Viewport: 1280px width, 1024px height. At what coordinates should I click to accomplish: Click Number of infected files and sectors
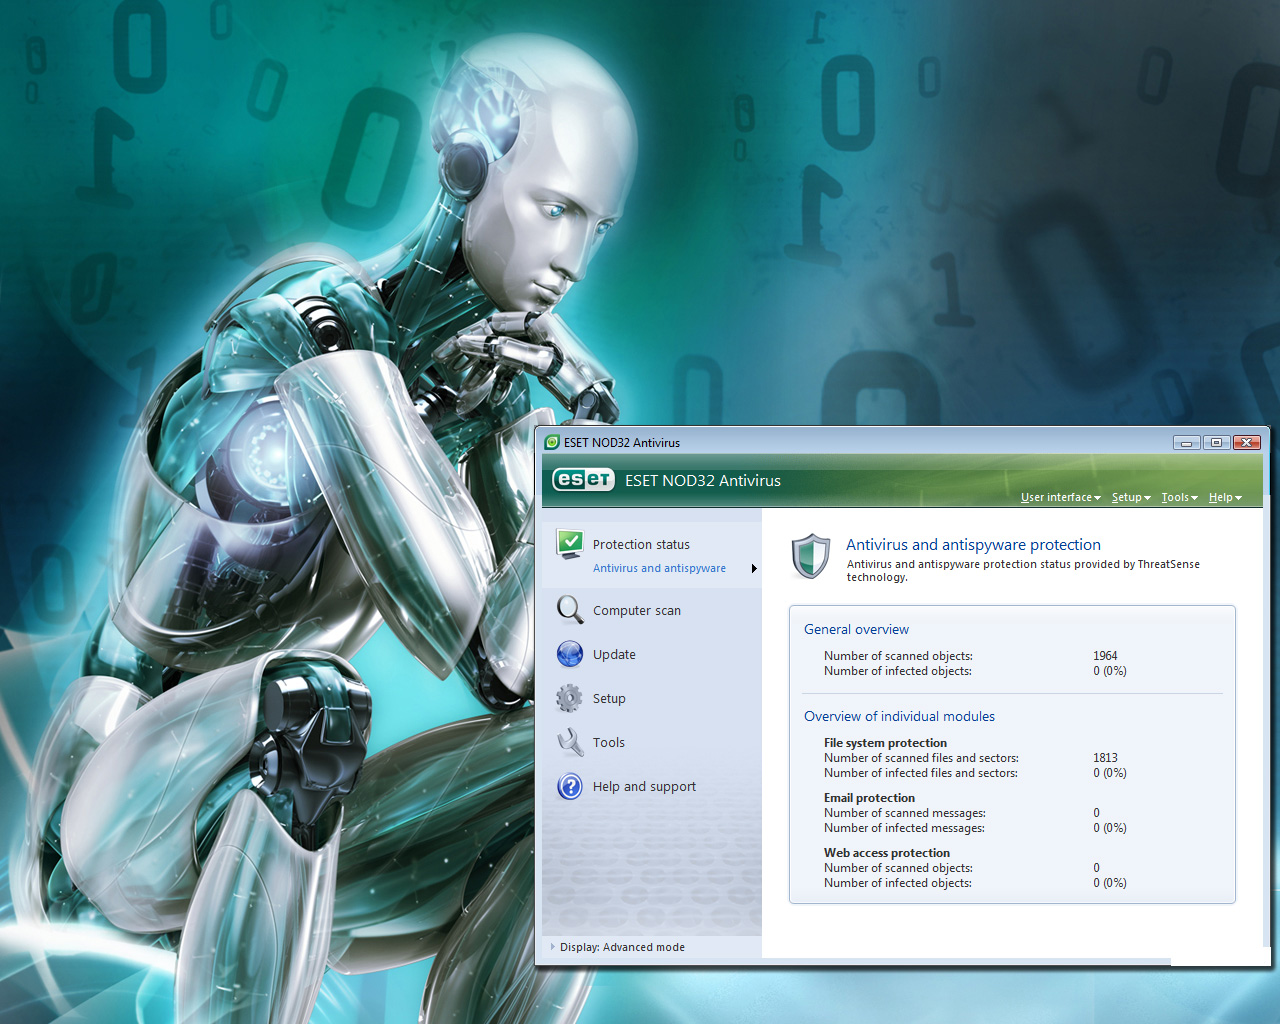(921, 773)
